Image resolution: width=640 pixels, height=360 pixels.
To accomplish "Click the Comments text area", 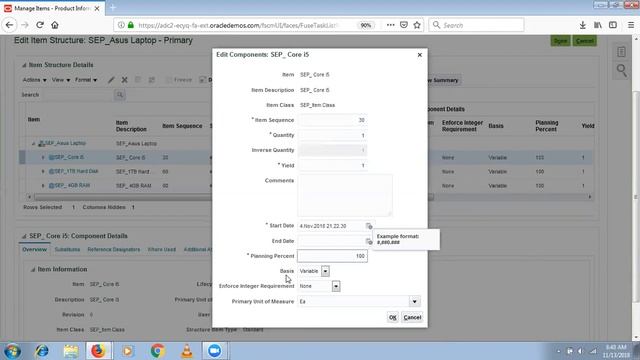I will [345, 196].
